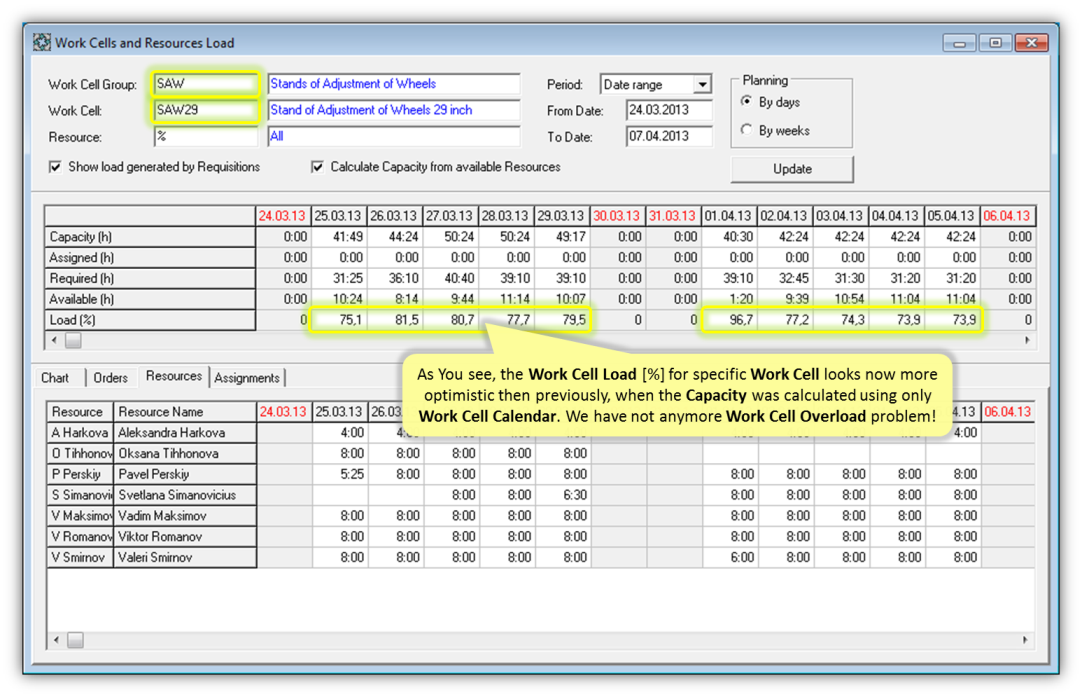Click the 30.03.13 column header in load table
The image size is (1082, 697).
tap(617, 216)
